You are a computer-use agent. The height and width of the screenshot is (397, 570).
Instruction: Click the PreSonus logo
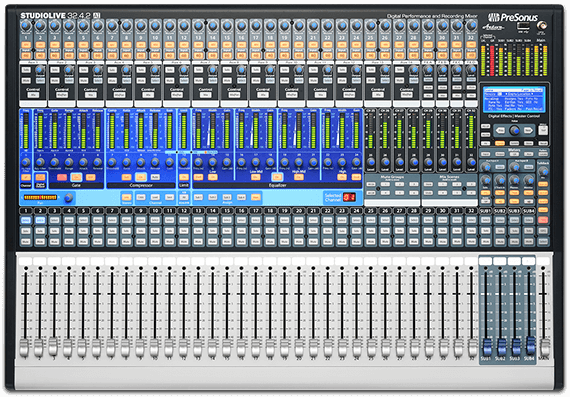click(x=513, y=17)
